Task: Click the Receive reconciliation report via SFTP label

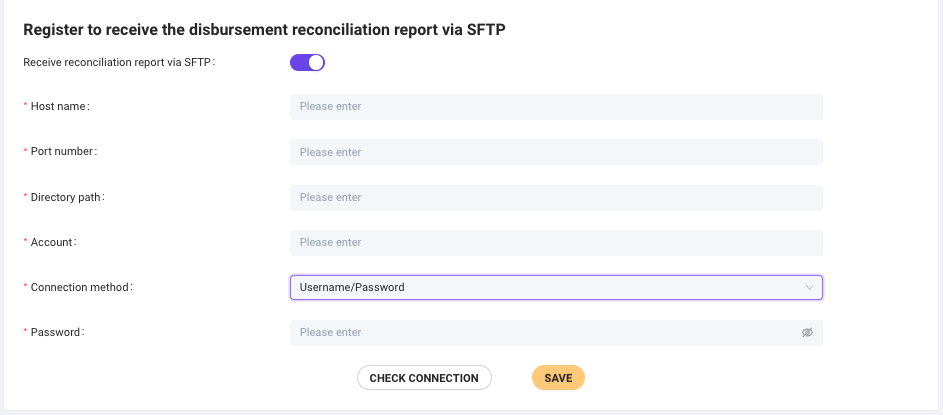Action: click(119, 63)
